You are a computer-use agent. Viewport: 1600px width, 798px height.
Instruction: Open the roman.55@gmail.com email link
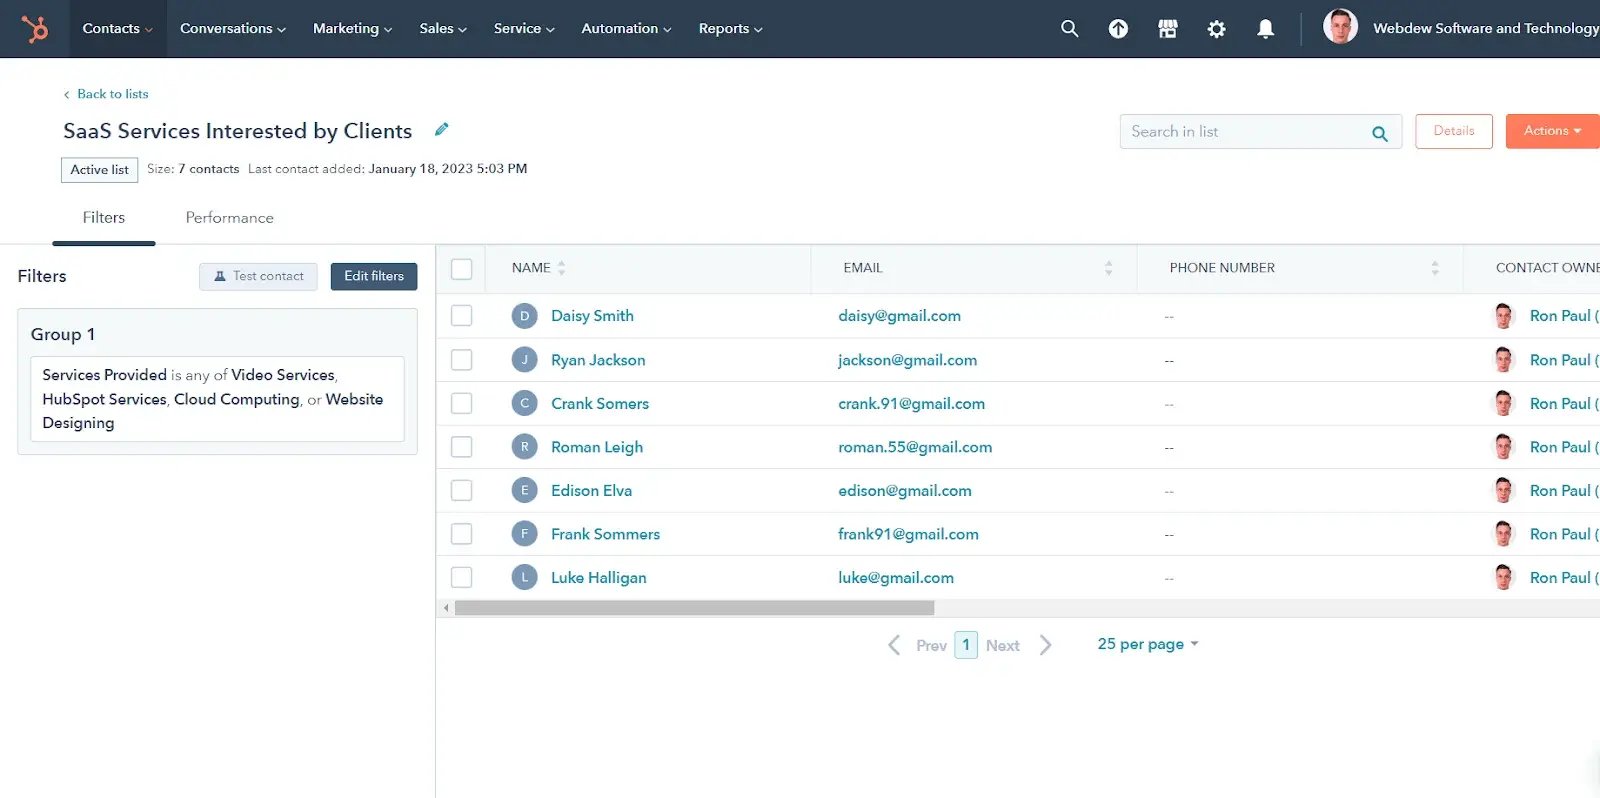pyautogui.click(x=915, y=447)
